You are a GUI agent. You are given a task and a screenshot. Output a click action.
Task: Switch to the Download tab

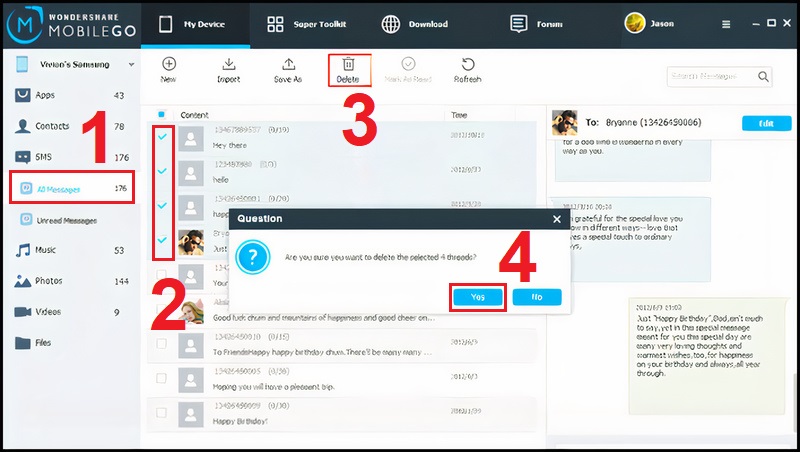click(x=415, y=24)
